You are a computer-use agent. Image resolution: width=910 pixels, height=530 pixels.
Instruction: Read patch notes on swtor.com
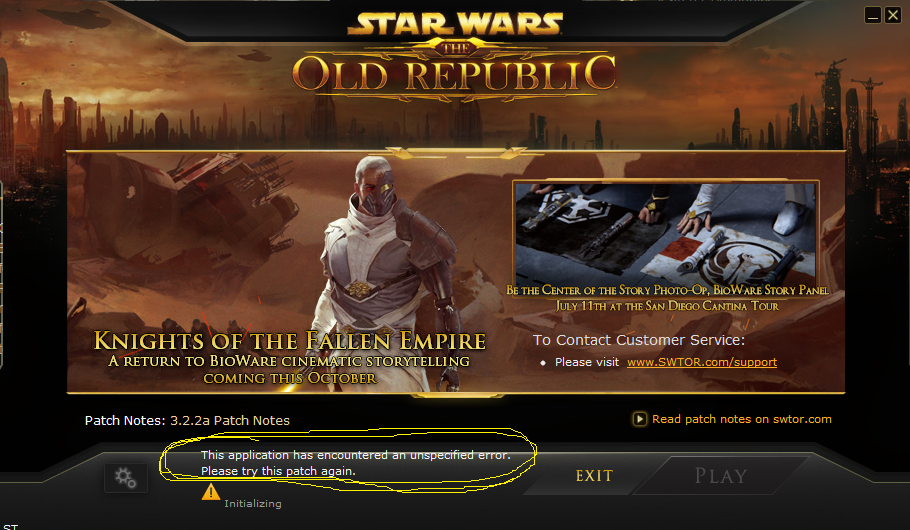point(742,419)
